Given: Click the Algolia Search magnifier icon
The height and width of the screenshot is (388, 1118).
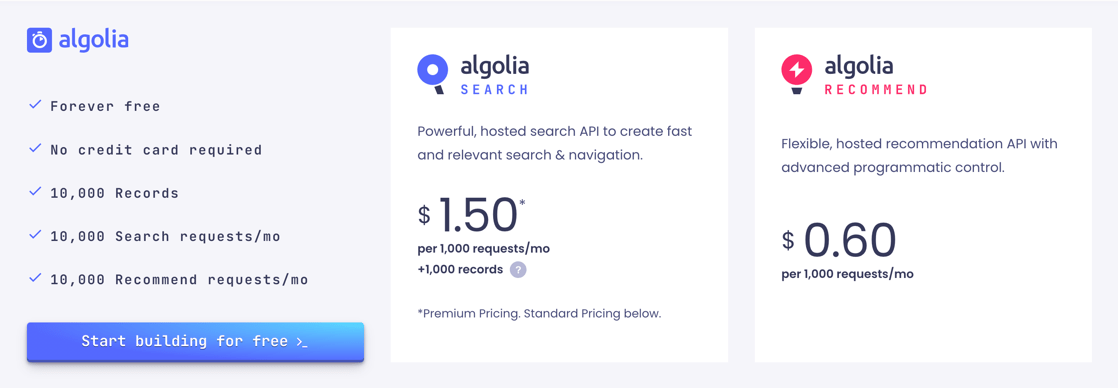Looking at the screenshot, I should pyautogui.click(x=432, y=75).
